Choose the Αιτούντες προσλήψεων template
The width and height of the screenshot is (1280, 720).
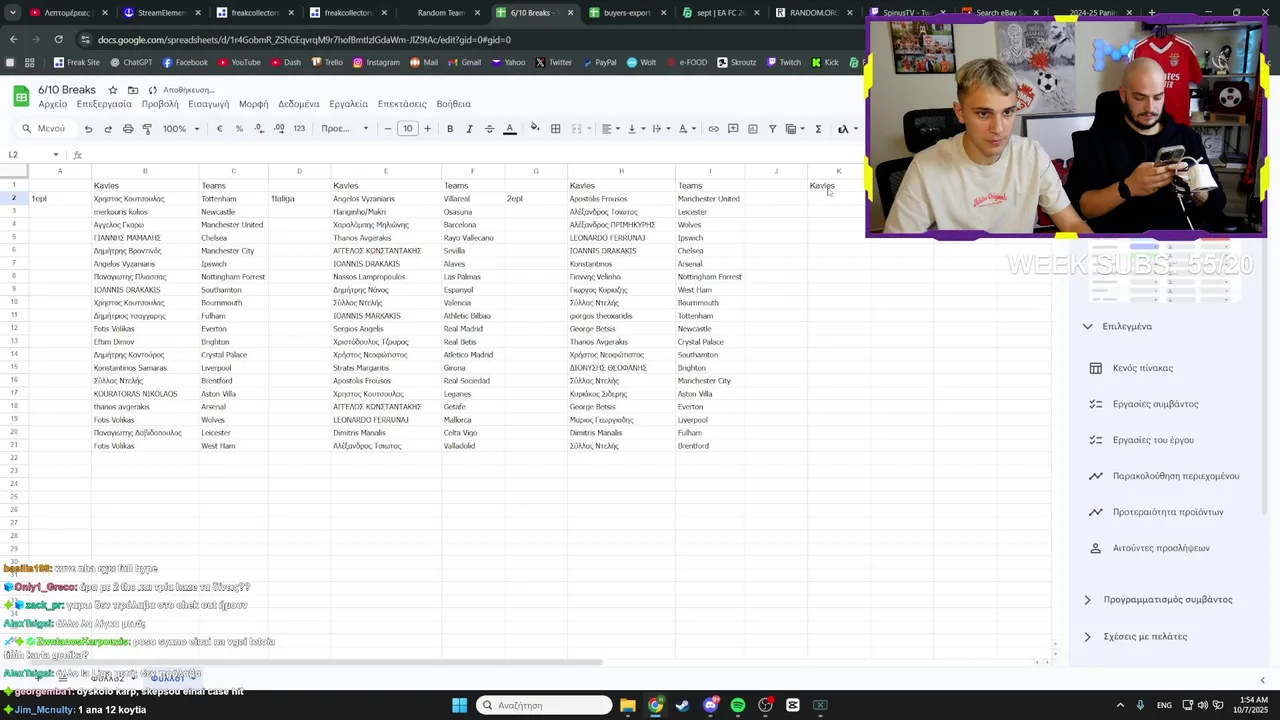coord(1161,548)
